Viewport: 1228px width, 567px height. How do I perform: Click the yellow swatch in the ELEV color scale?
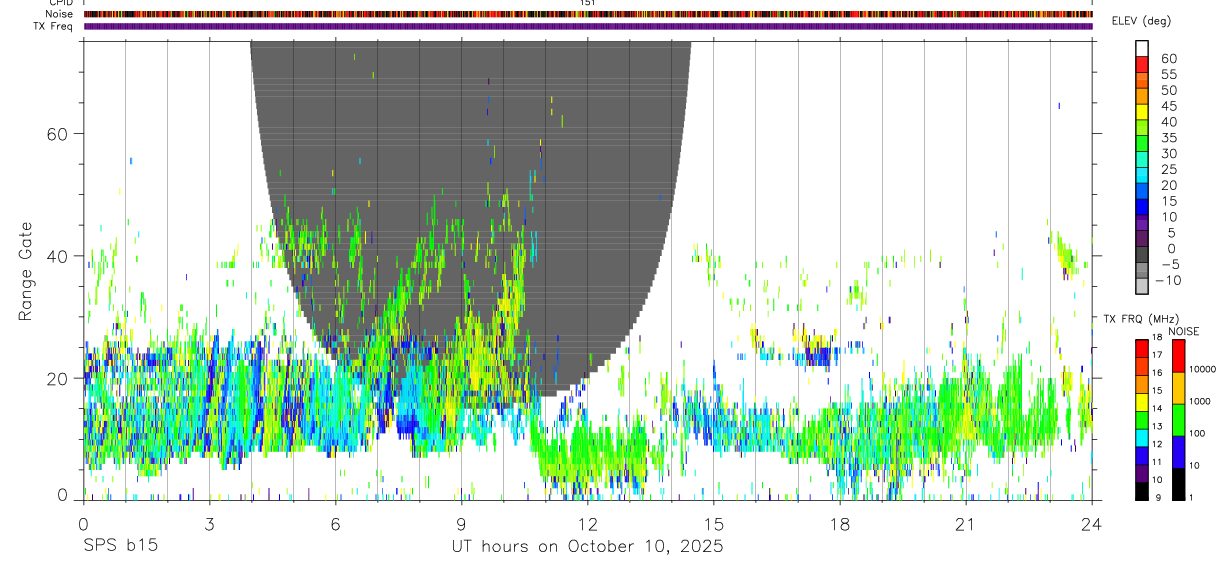click(x=1142, y=111)
